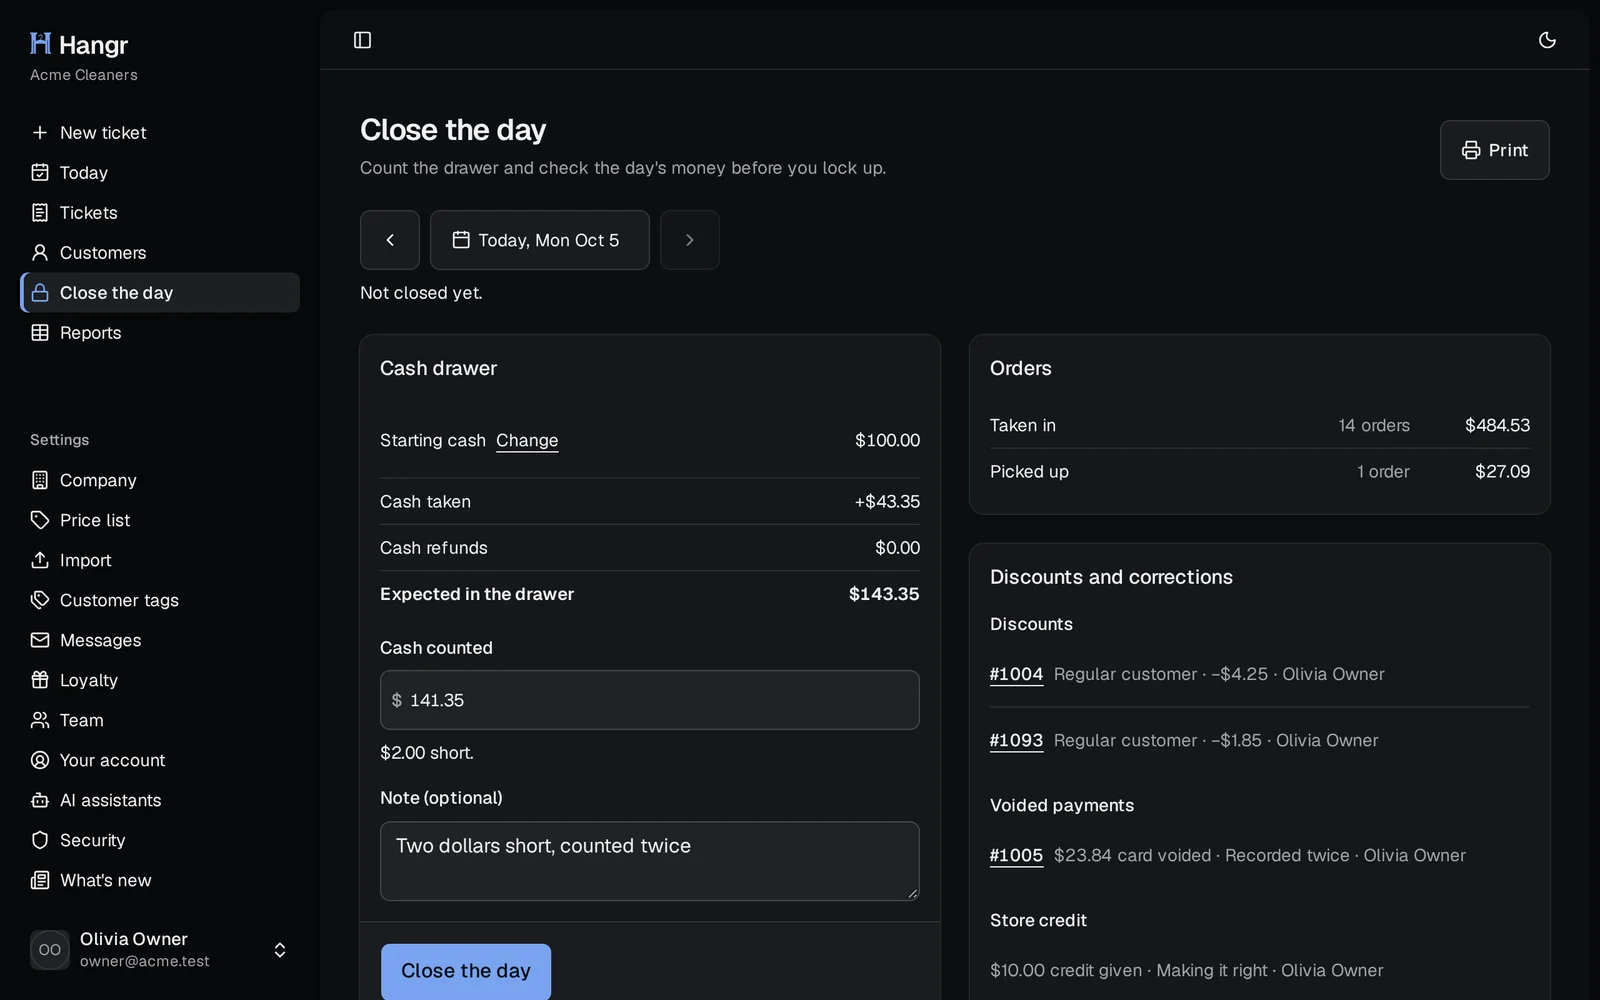Click the upload icon beside Import

40,560
